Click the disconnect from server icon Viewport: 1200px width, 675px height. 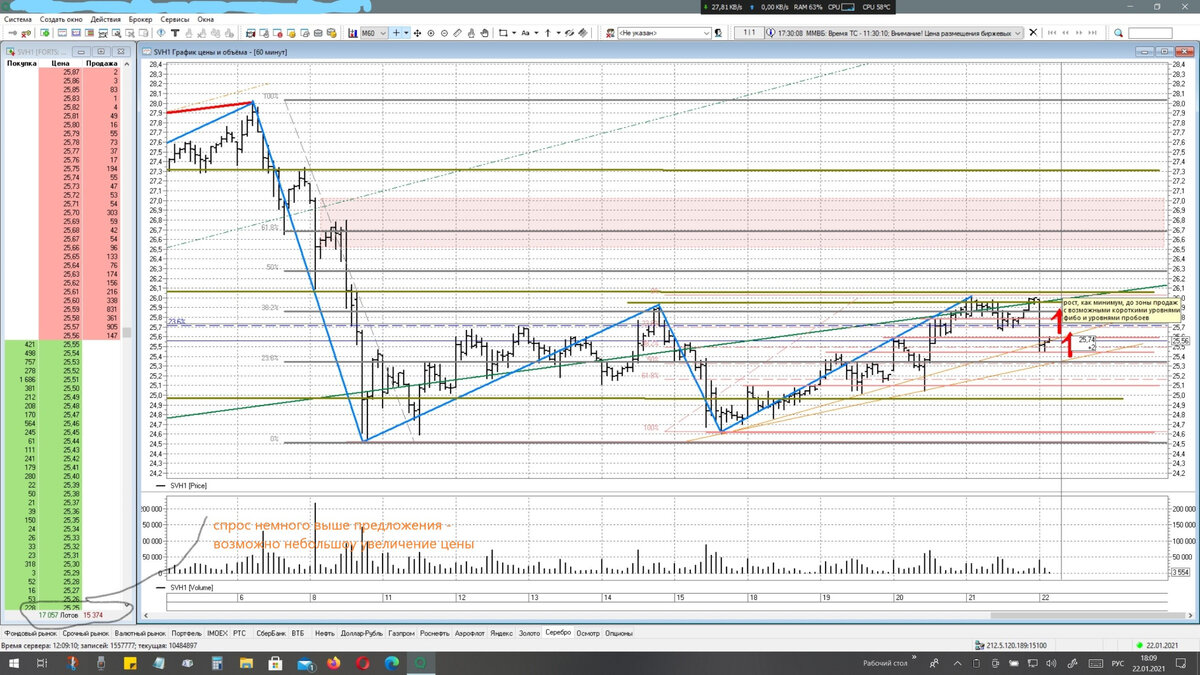(27, 33)
